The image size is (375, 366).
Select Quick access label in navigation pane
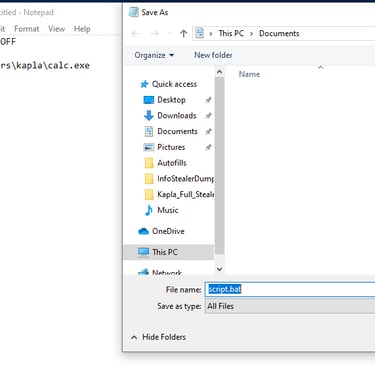pos(174,84)
